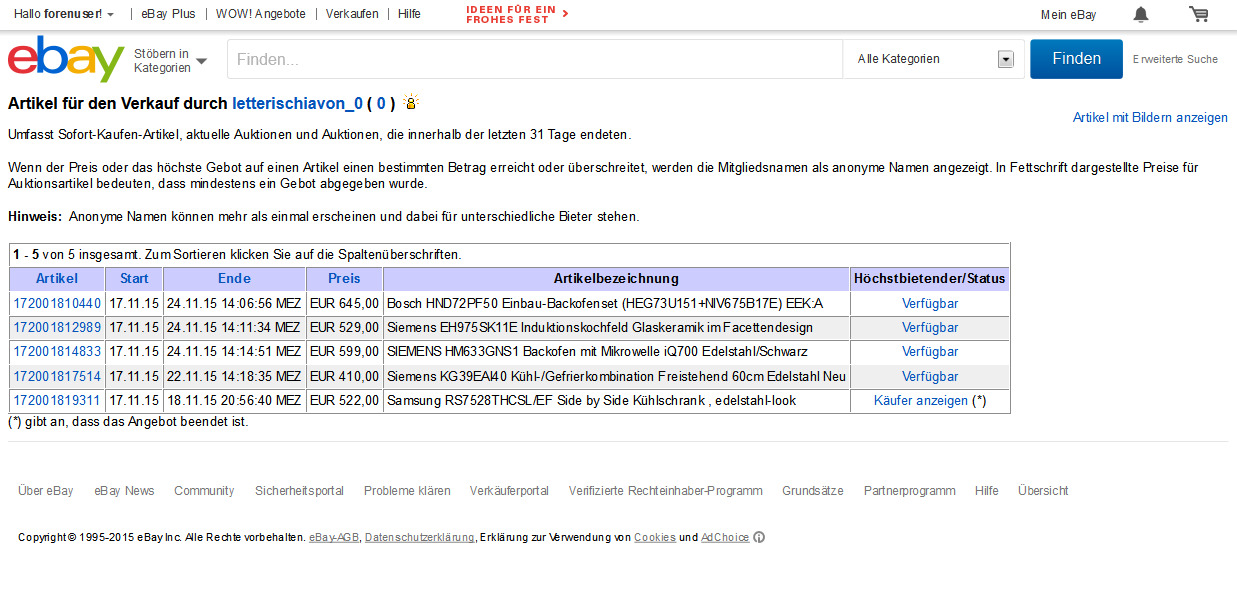
Task: Open Verkaufen in the top bar
Action: pos(352,14)
